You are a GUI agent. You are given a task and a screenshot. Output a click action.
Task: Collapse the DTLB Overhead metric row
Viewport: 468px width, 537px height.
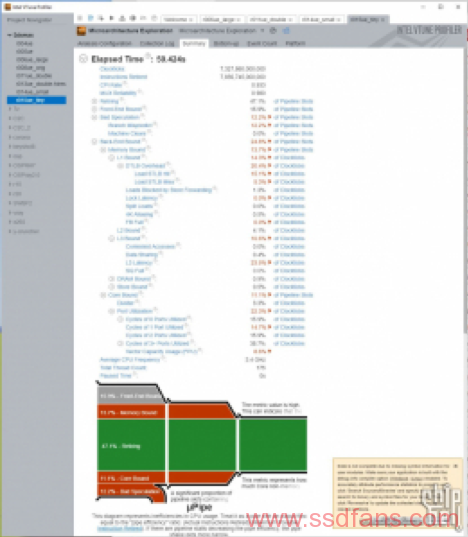[120, 166]
